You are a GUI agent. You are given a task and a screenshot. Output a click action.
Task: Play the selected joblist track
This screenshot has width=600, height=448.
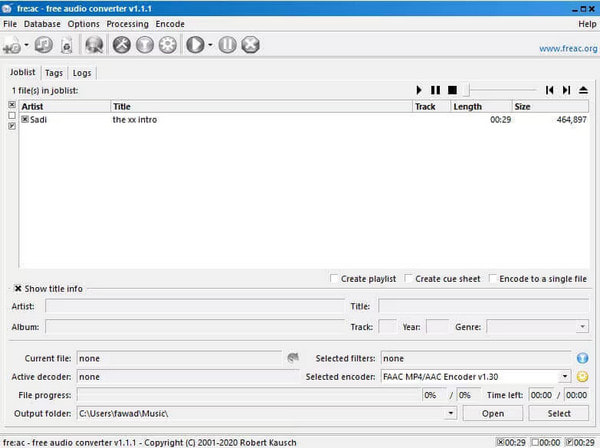(x=419, y=90)
